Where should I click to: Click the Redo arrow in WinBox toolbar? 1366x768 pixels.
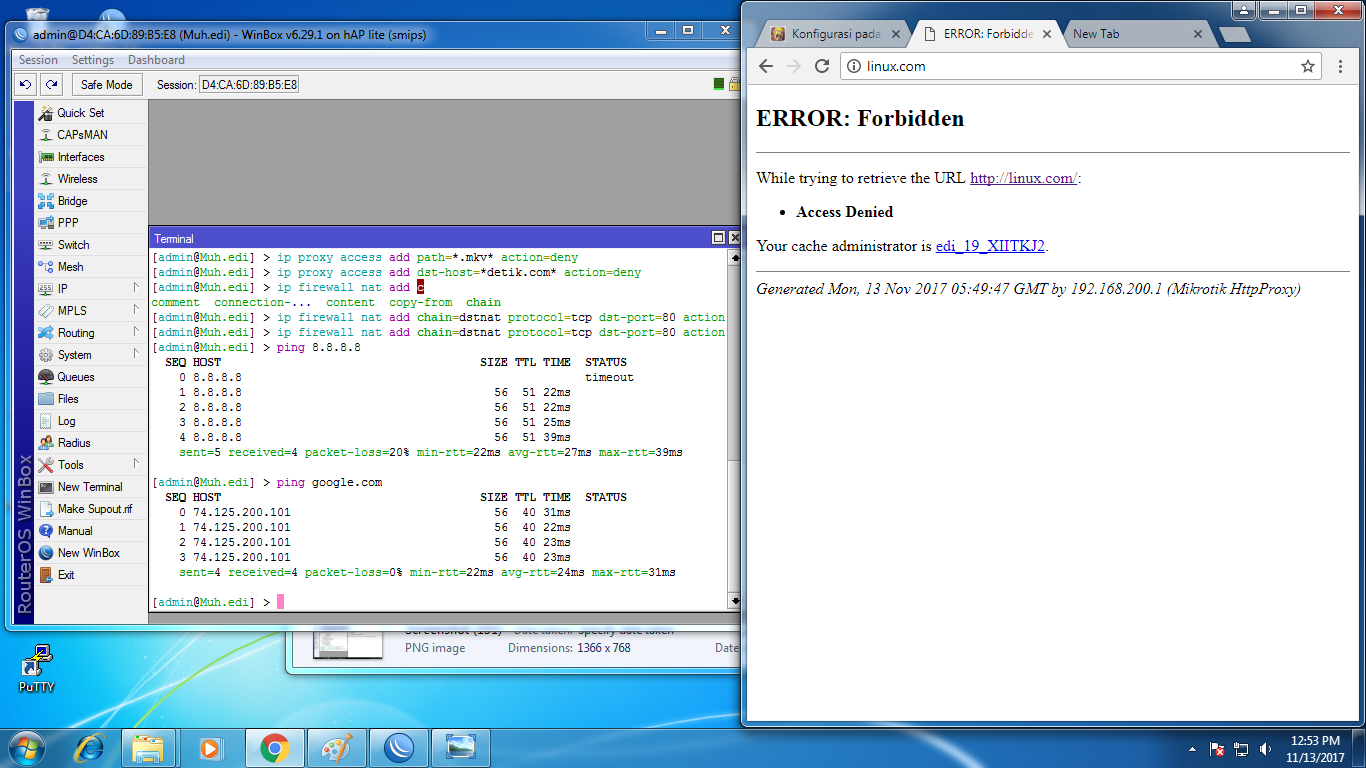(51, 85)
